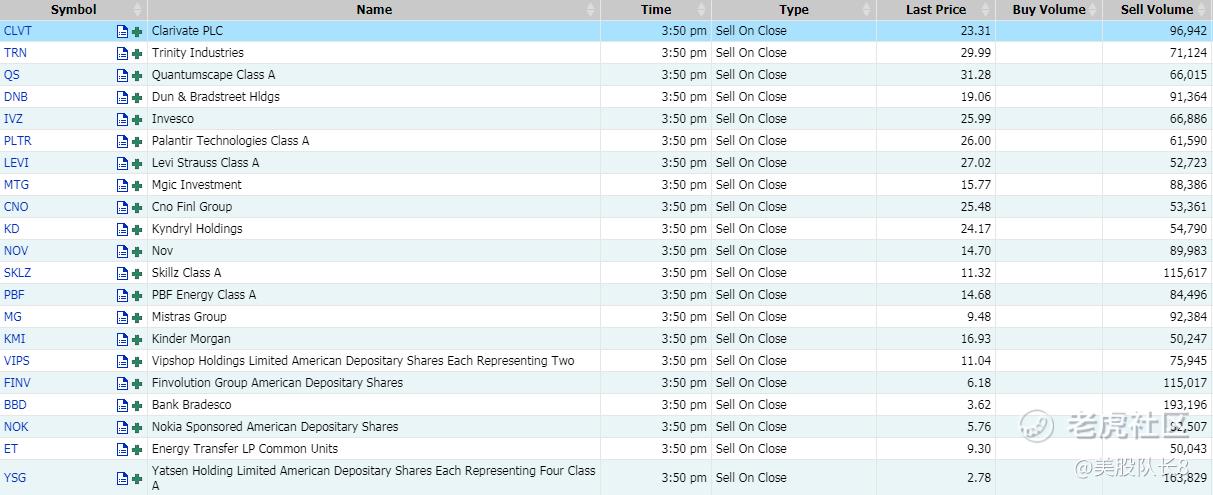
Task: Open the LEVI symbol link
Action: coord(17,163)
